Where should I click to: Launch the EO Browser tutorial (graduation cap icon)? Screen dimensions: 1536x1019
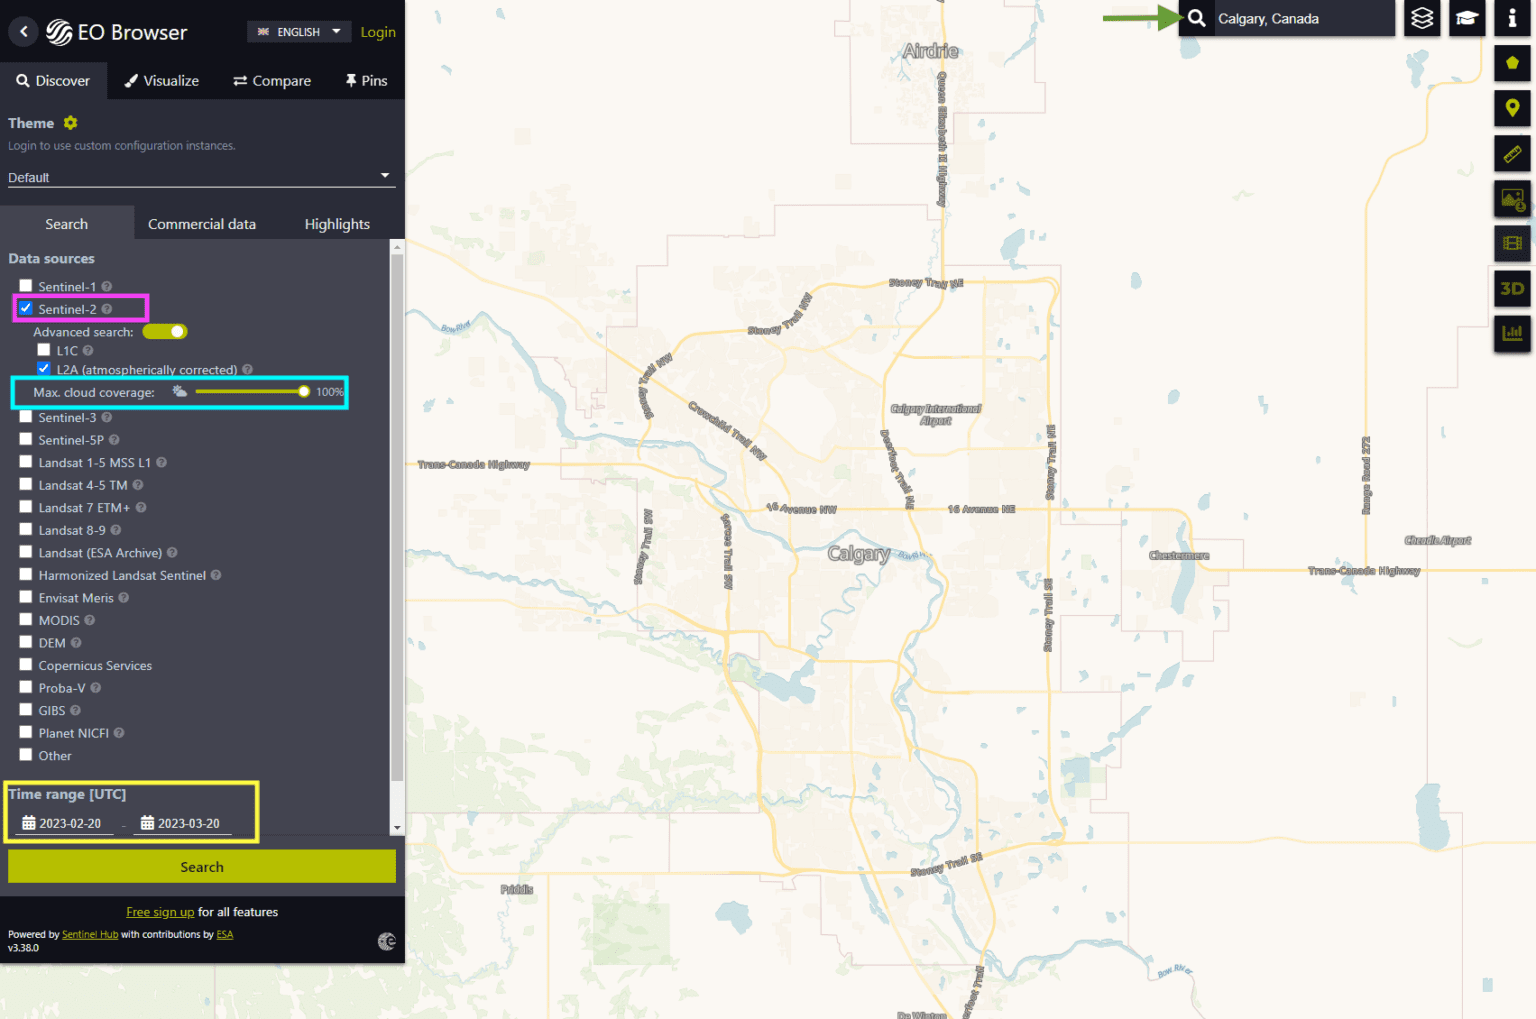point(1466,18)
